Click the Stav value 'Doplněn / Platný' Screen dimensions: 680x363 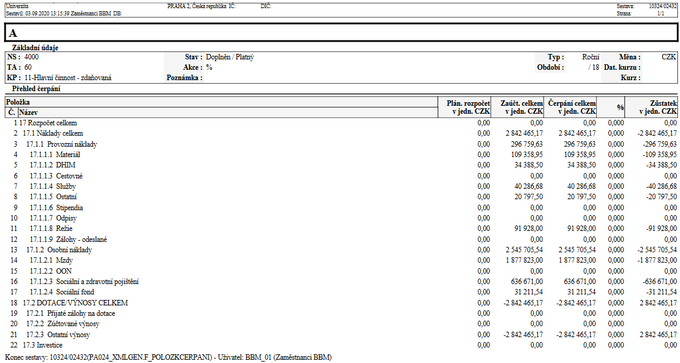pos(230,57)
